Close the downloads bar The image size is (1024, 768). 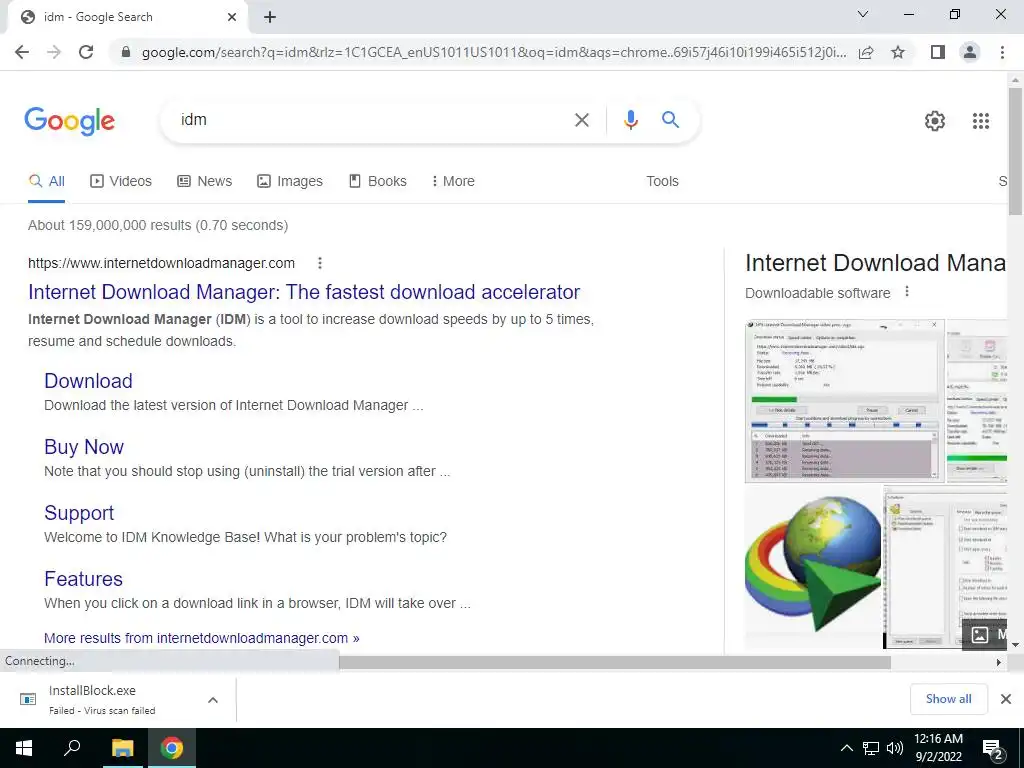[x=1006, y=699]
